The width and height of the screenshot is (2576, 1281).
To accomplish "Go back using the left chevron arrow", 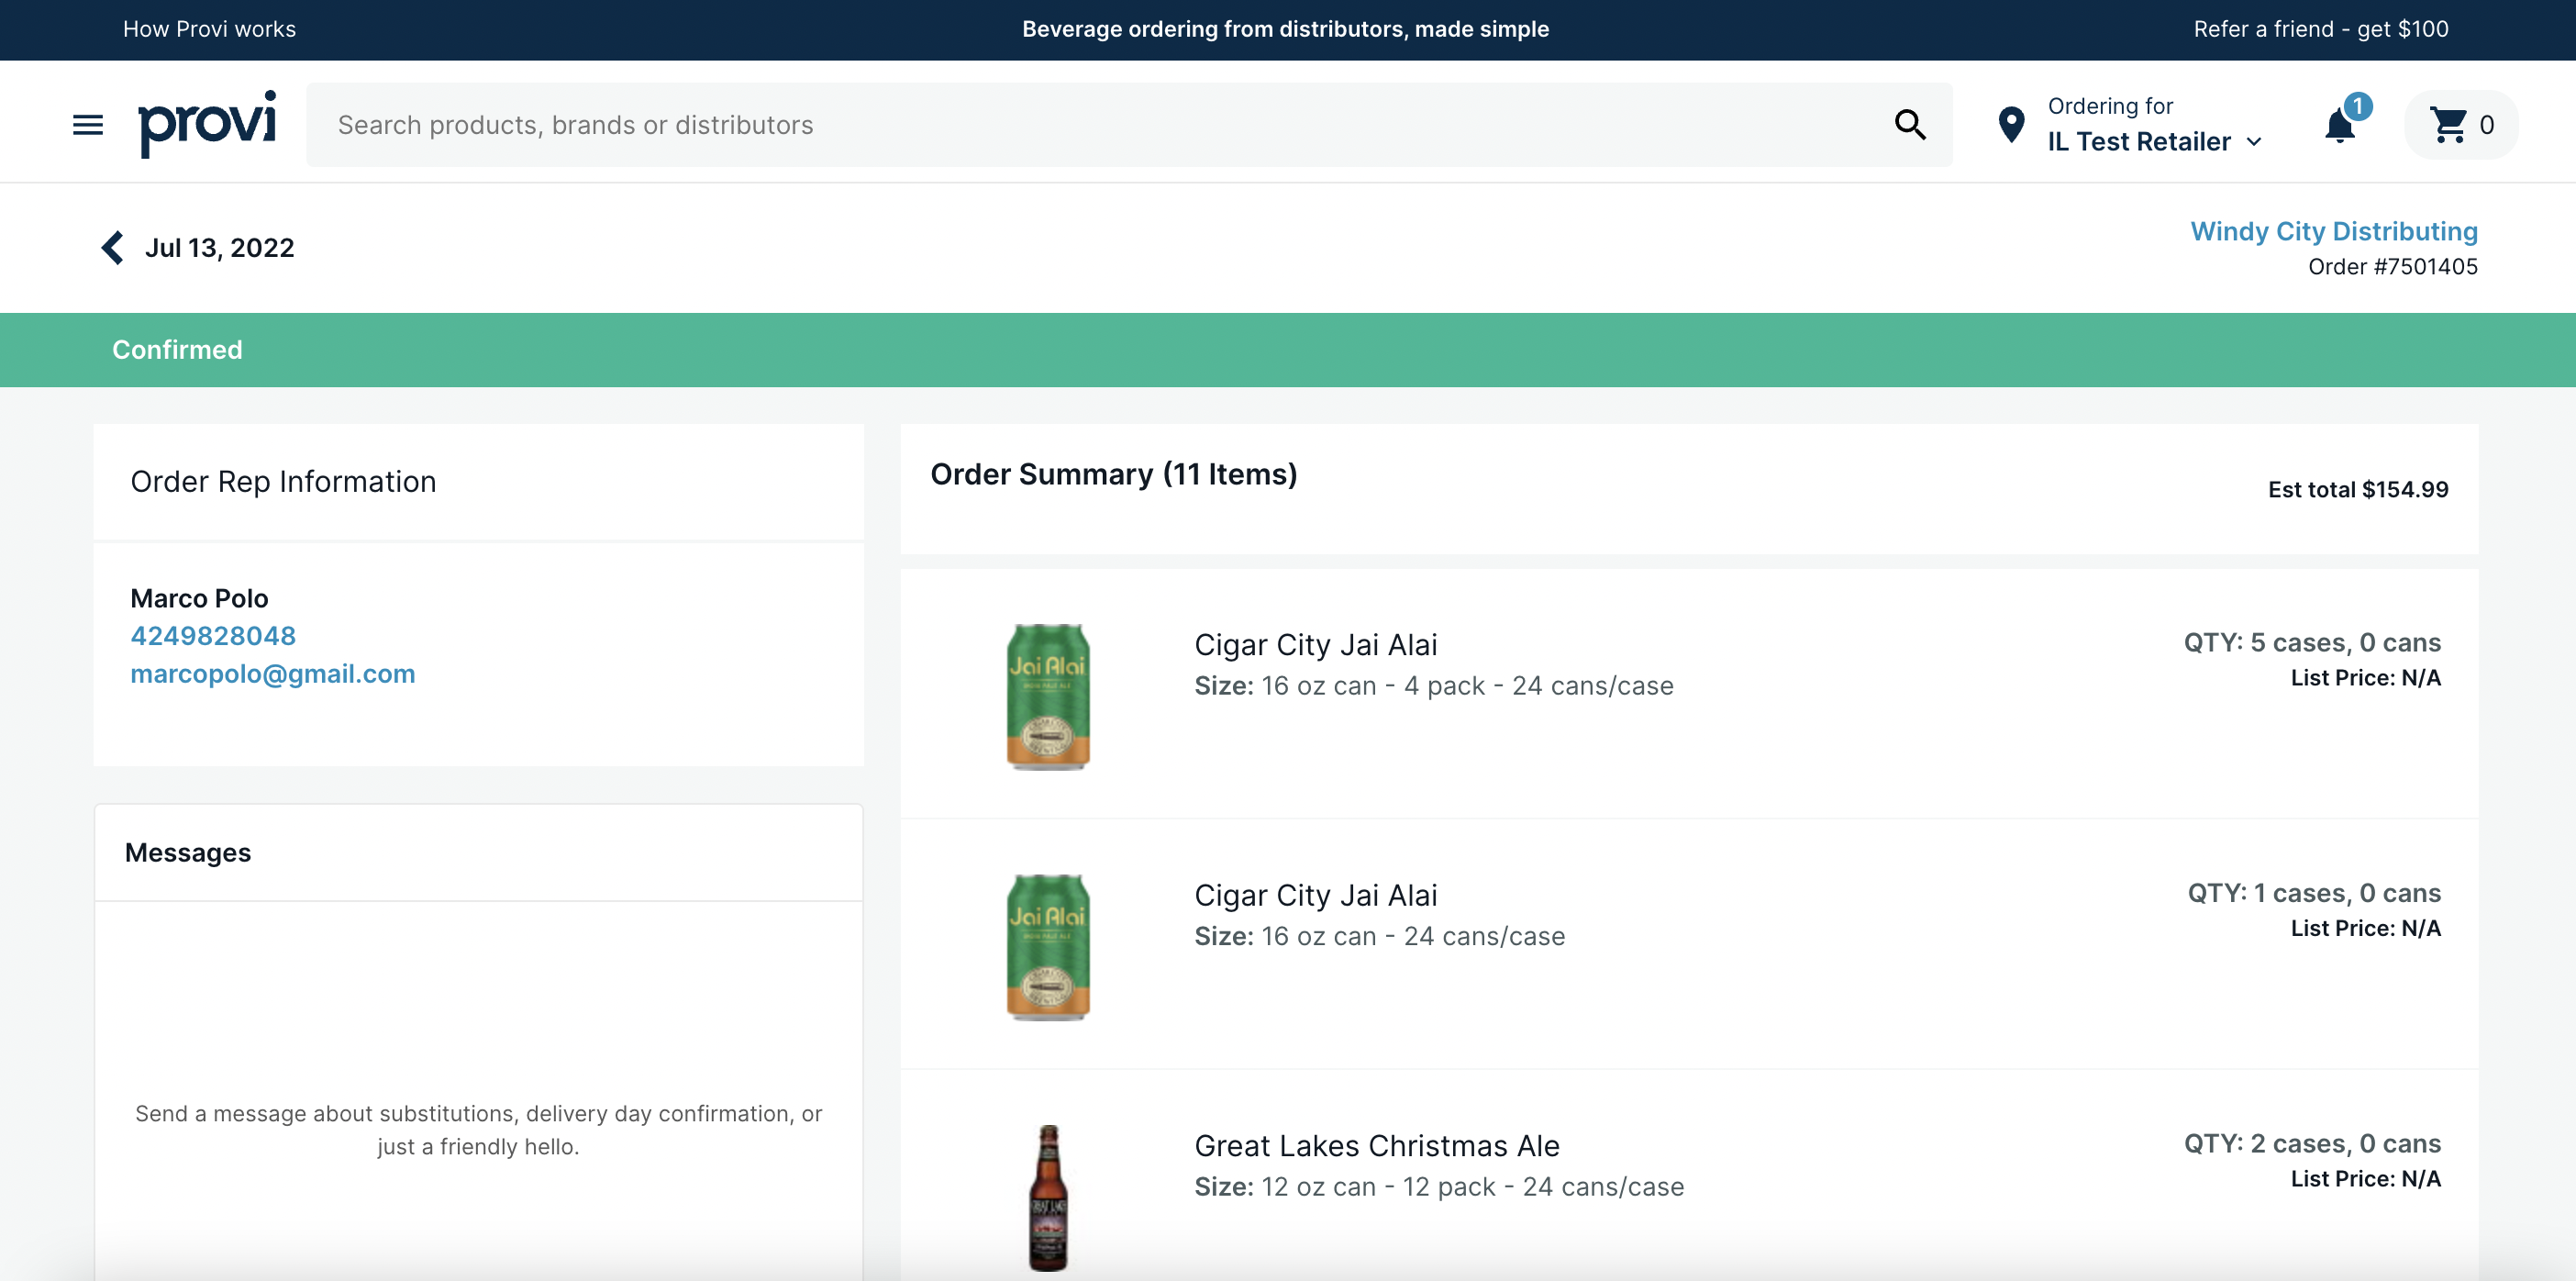I will (112, 248).
